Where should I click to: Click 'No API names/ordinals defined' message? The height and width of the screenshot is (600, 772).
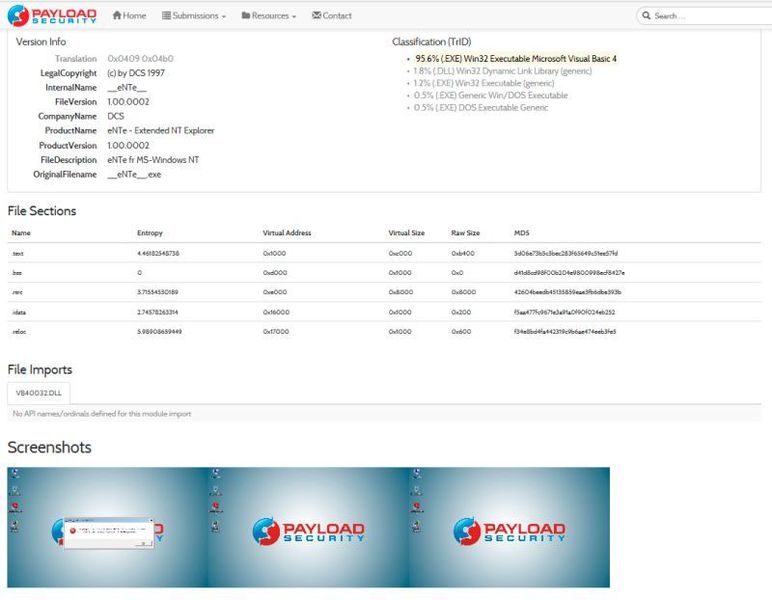coord(102,414)
